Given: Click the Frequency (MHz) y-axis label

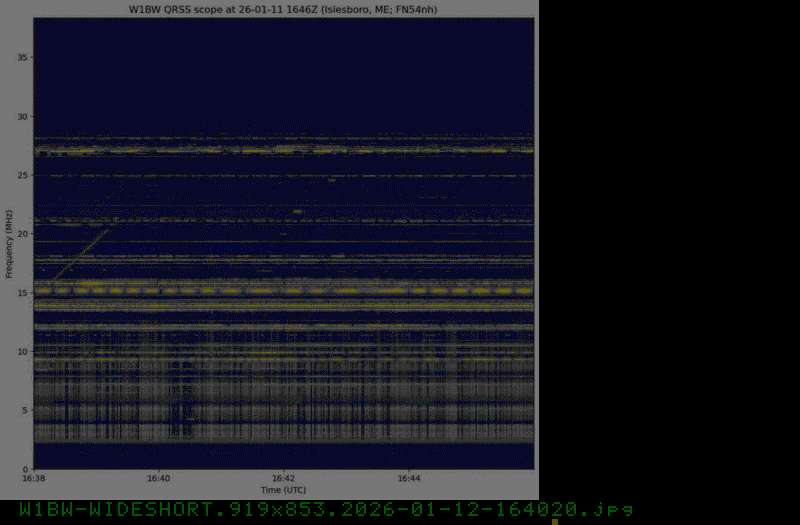Looking at the screenshot, I should pos(9,244).
